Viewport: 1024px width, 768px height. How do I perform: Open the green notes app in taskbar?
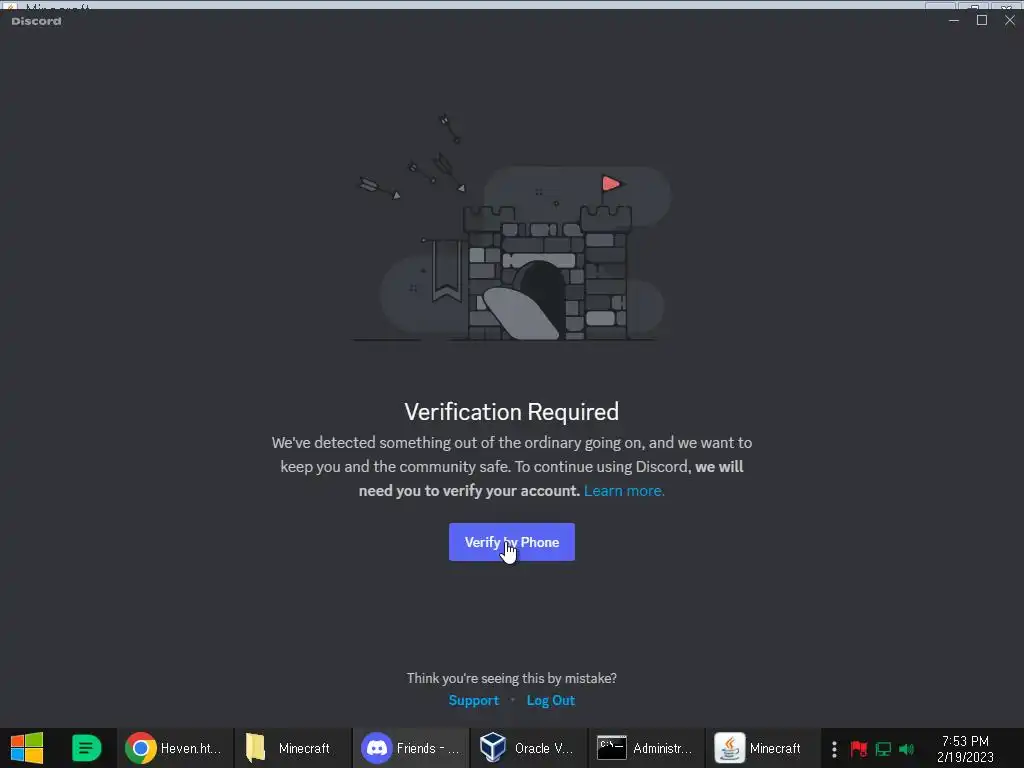pos(86,748)
